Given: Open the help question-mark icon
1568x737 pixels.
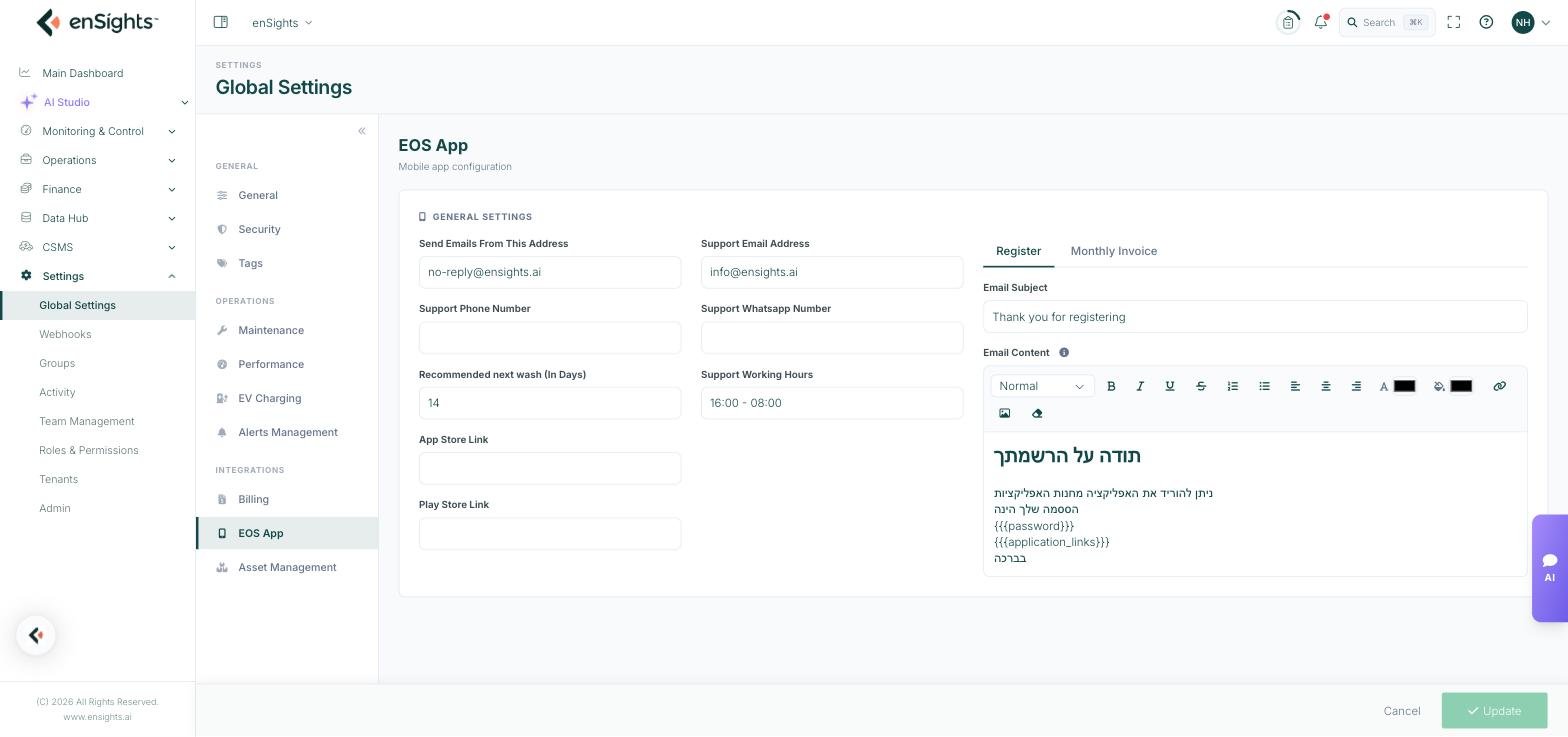Looking at the screenshot, I should pyautogui.click(x=1486, y=22).
